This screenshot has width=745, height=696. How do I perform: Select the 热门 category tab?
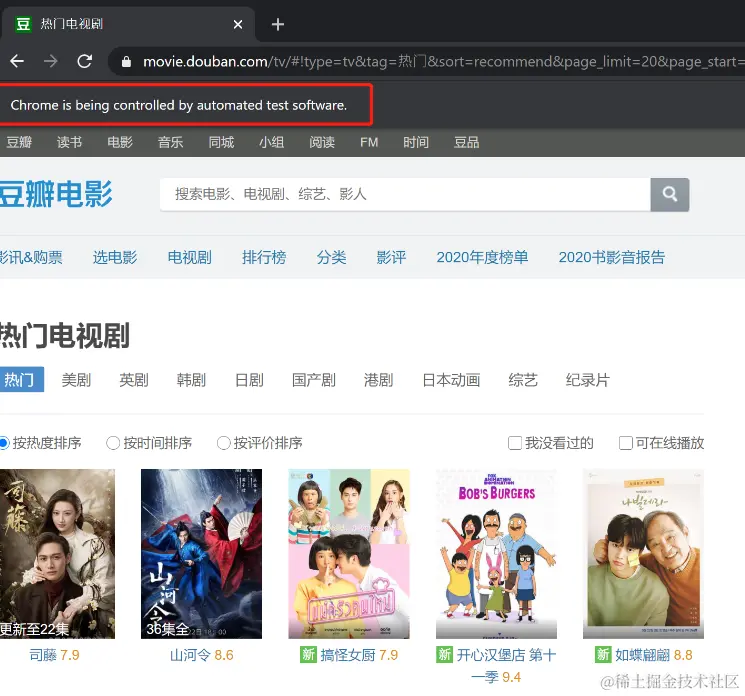pos(21,379)
